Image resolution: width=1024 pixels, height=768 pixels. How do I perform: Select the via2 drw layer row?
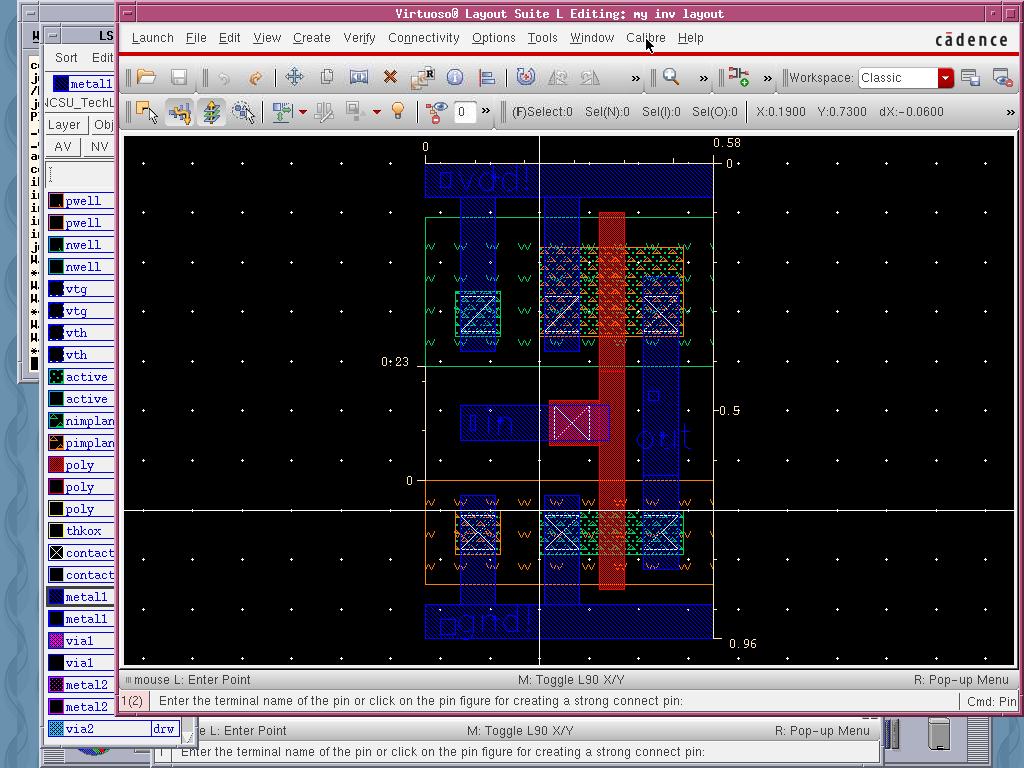(x=112, y=729)
